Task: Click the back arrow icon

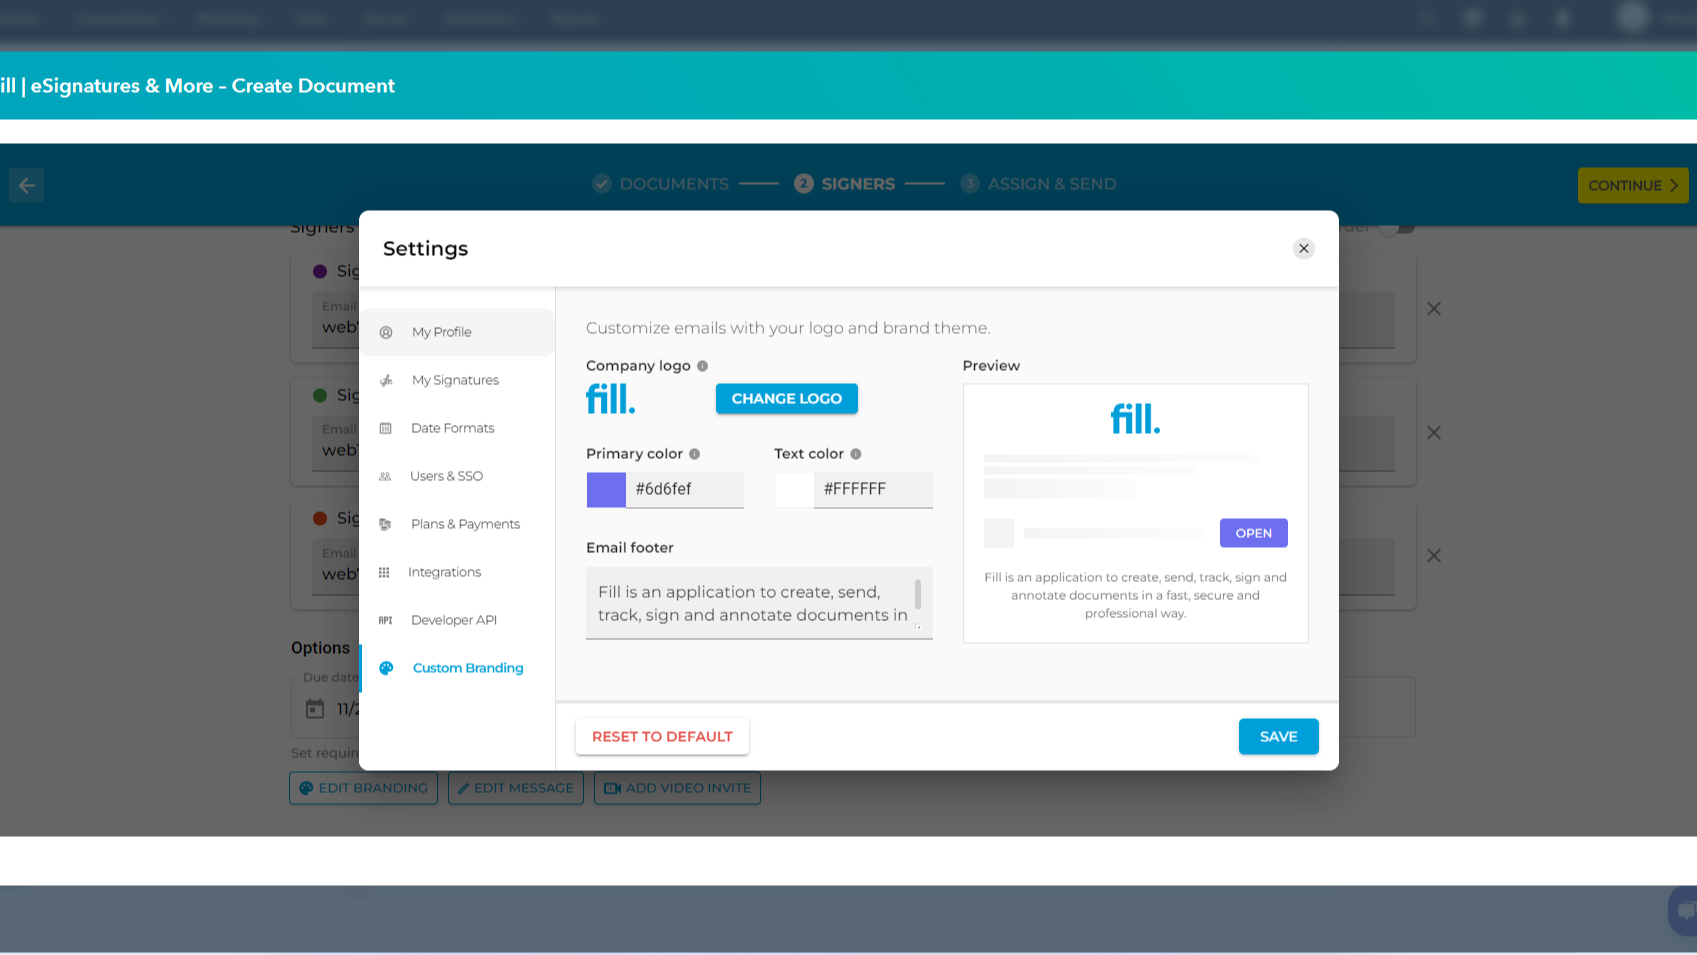Action: pos(27,185)
